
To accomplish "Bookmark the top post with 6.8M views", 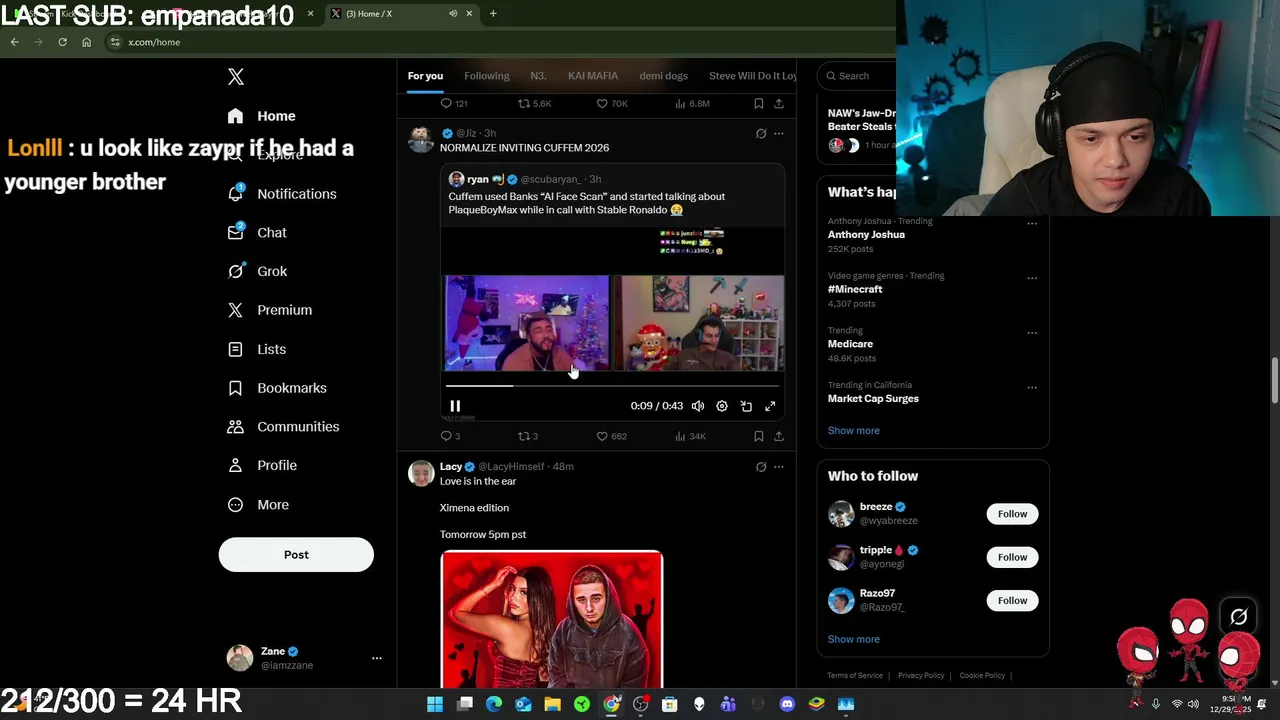I will click(759, 103).
